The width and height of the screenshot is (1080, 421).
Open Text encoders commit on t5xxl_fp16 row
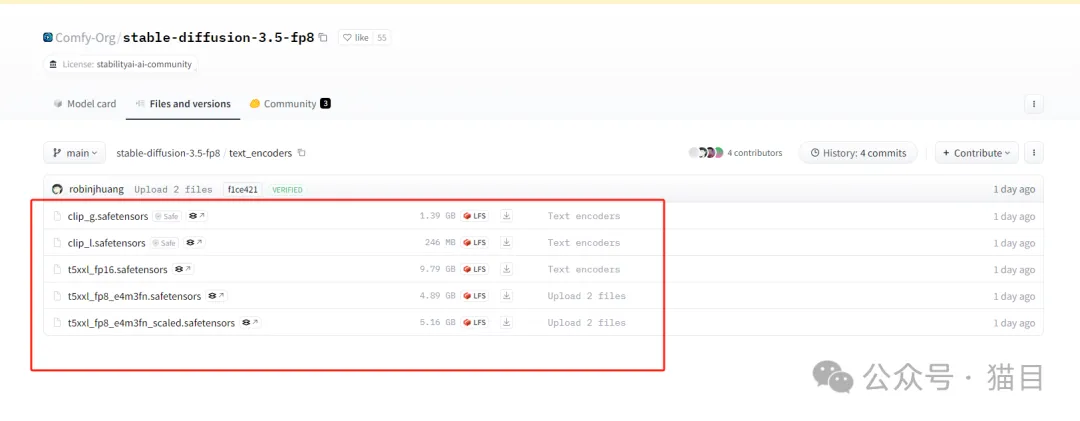tap(583, 269)
